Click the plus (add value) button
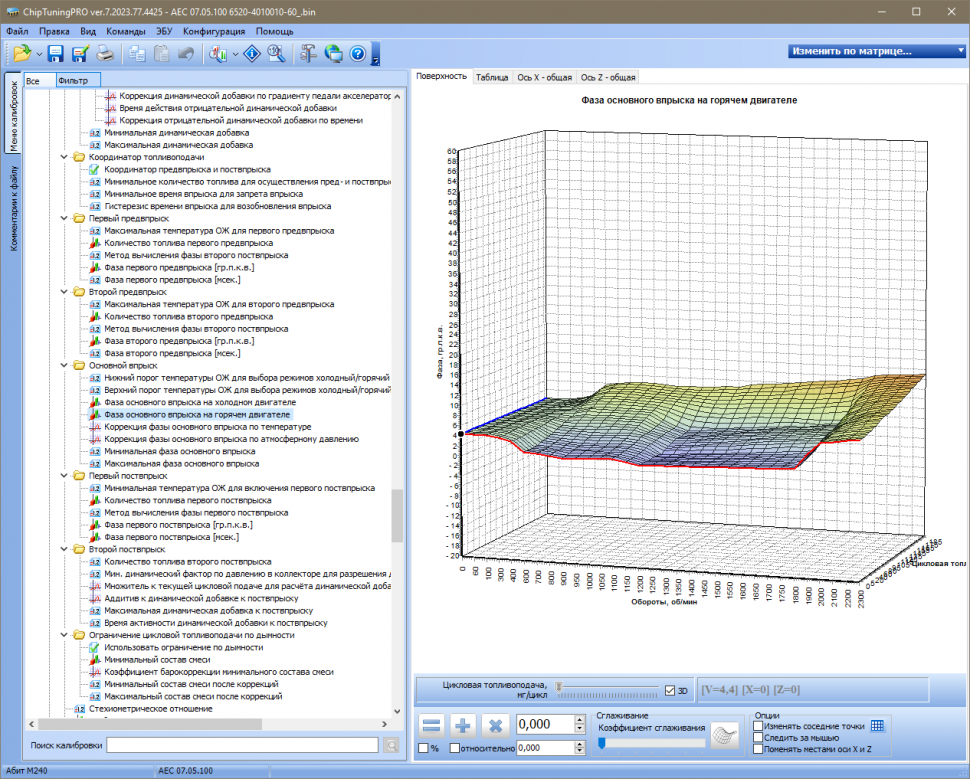This screenshot has height=779, width=970. pyautogui.click(x=463, y=725)
